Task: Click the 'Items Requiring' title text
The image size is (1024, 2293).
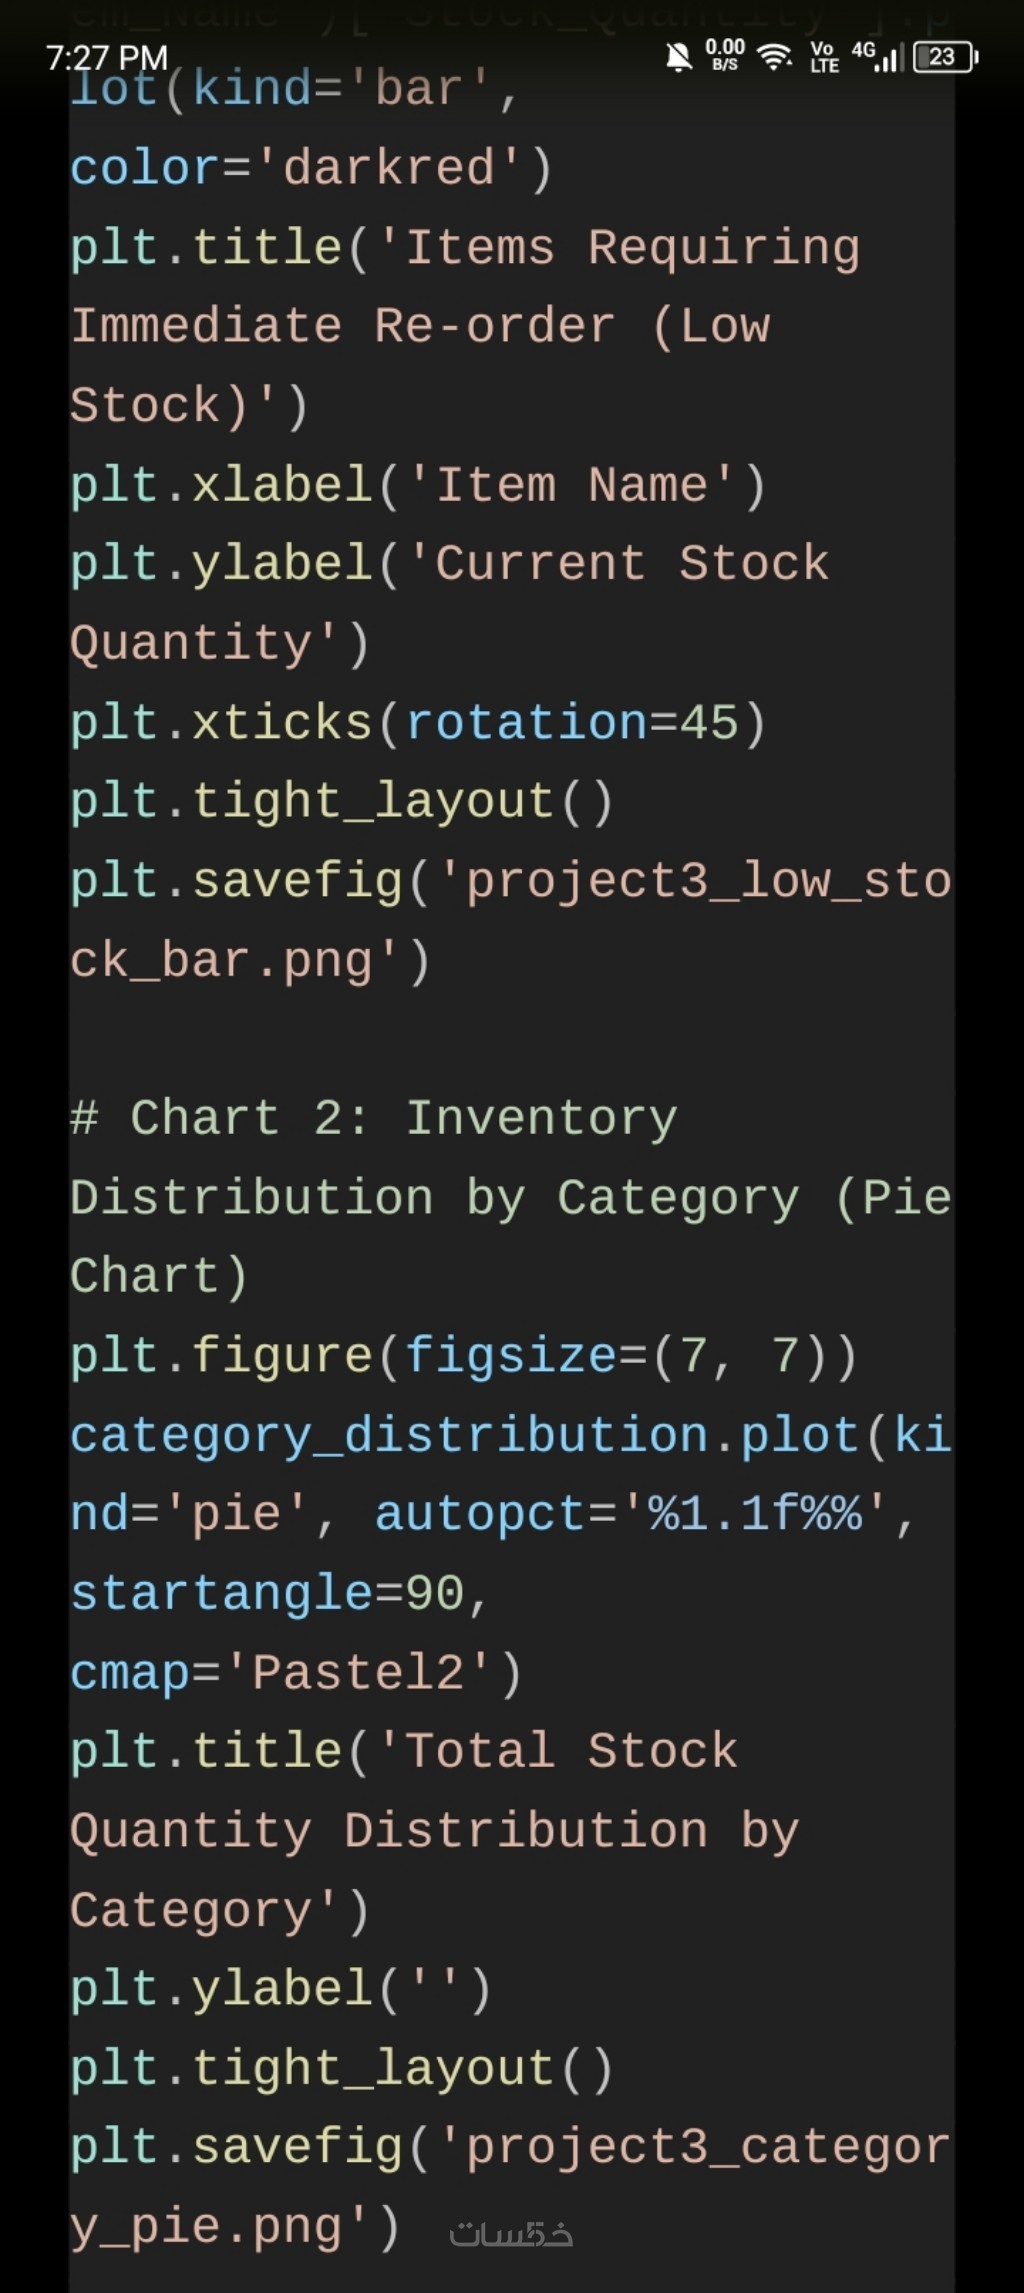Action: pyautogui.click(x=630, y=248)
